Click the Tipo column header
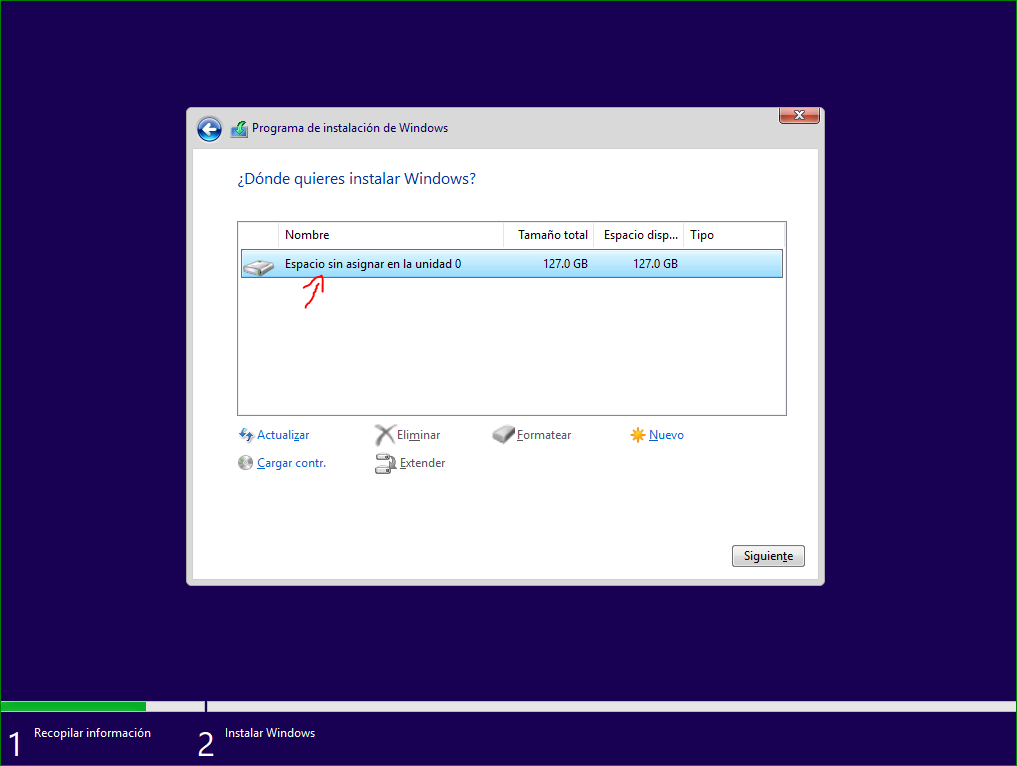Viewport: 1017px width, 766px height. coord(734,235)
